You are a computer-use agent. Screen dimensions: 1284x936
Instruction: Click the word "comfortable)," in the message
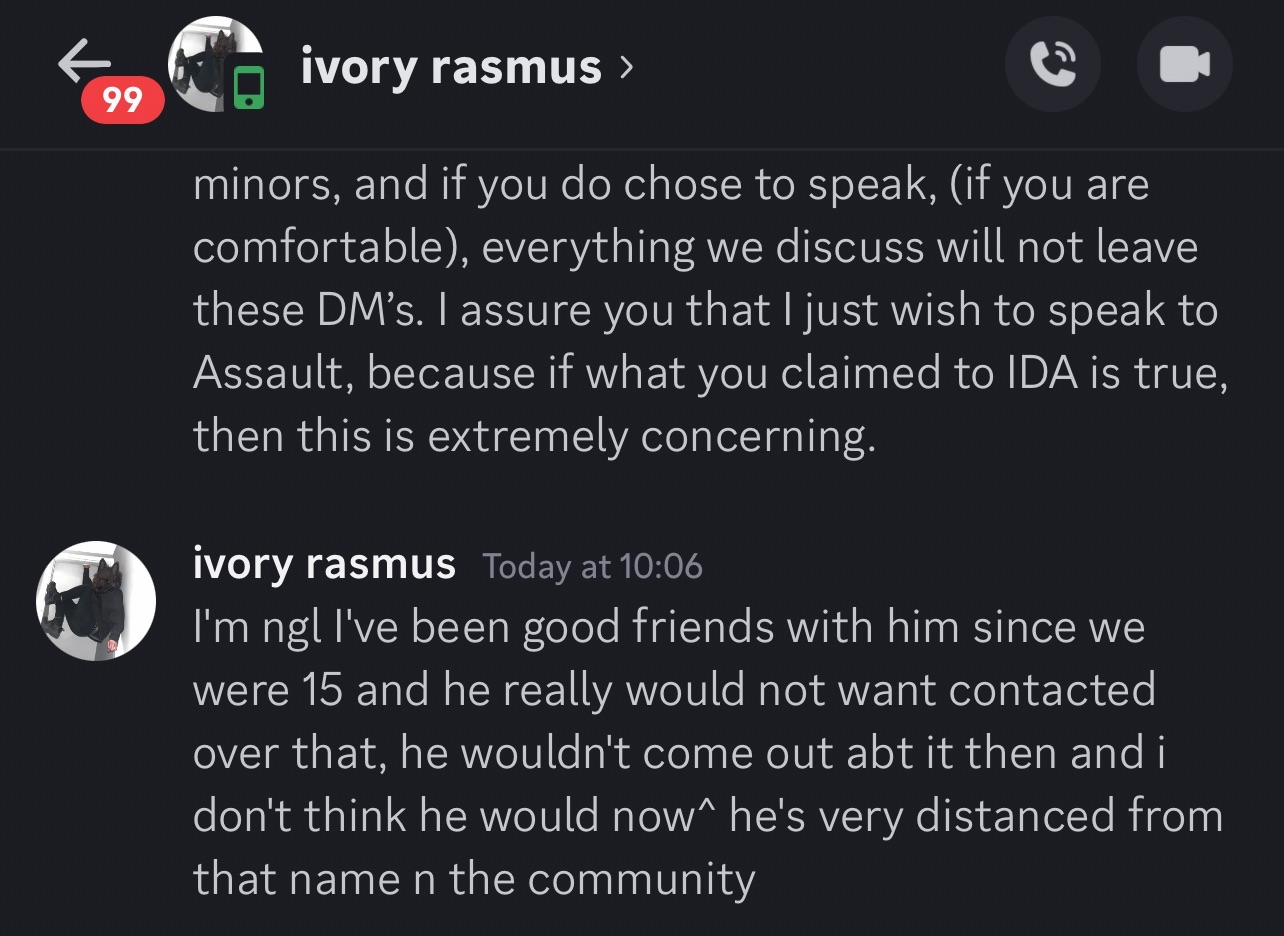point(329,248)
